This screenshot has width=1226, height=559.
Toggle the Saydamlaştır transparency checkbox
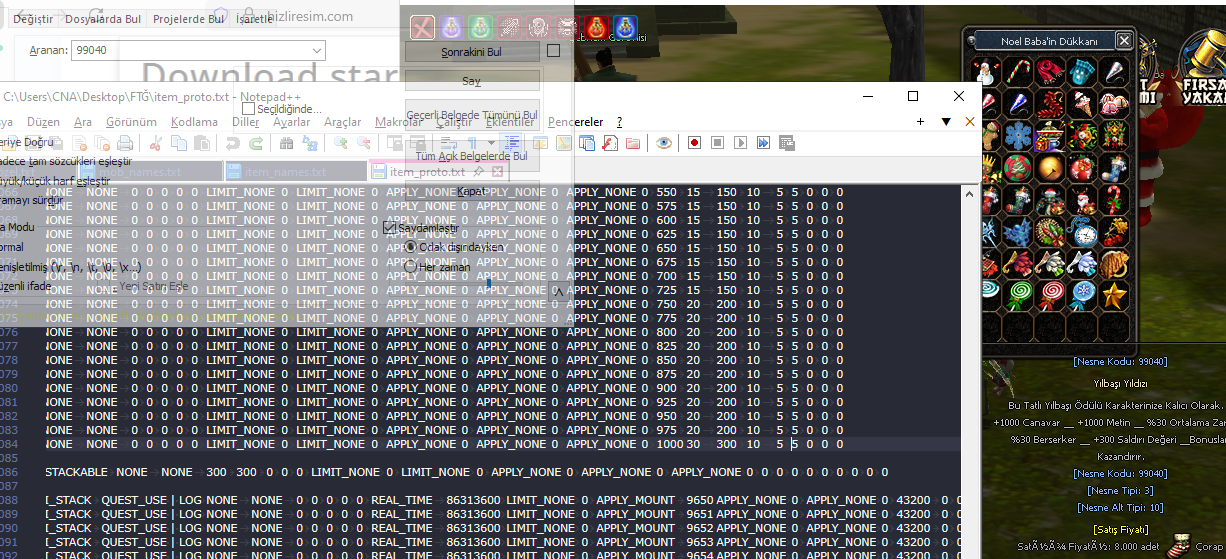point(390,228)
